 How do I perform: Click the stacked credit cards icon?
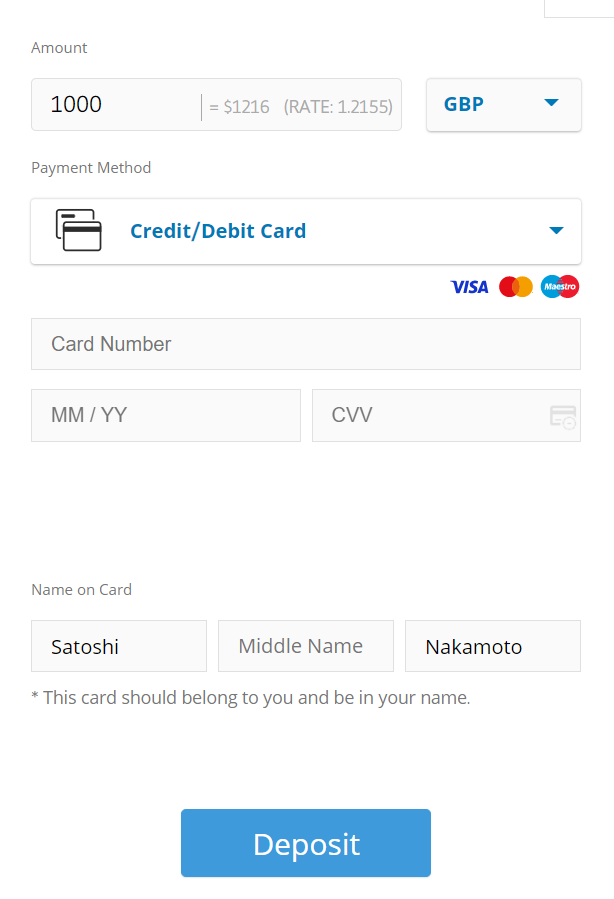(x=79, y=230)
